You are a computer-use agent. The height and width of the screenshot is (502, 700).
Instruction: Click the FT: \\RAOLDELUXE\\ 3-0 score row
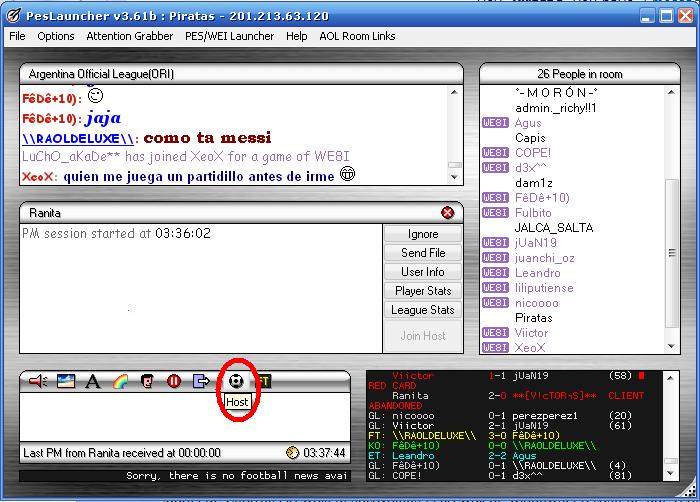464,435
